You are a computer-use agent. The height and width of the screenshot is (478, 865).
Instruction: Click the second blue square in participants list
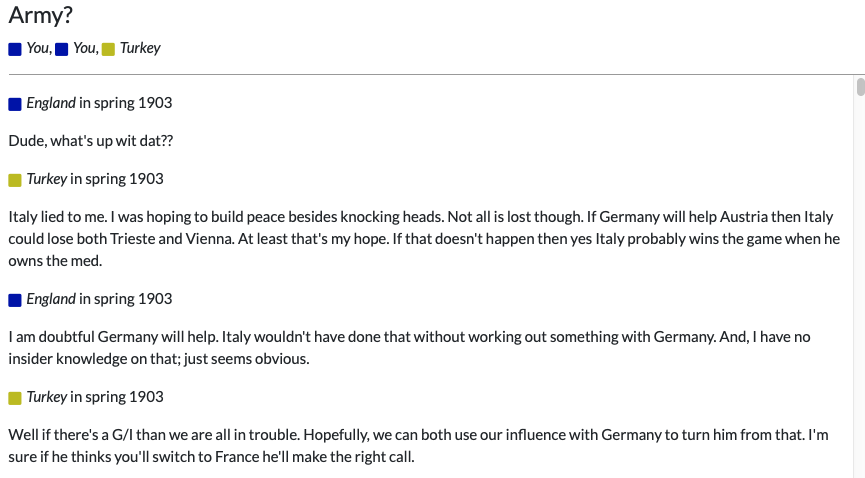(x=62, y=50)
